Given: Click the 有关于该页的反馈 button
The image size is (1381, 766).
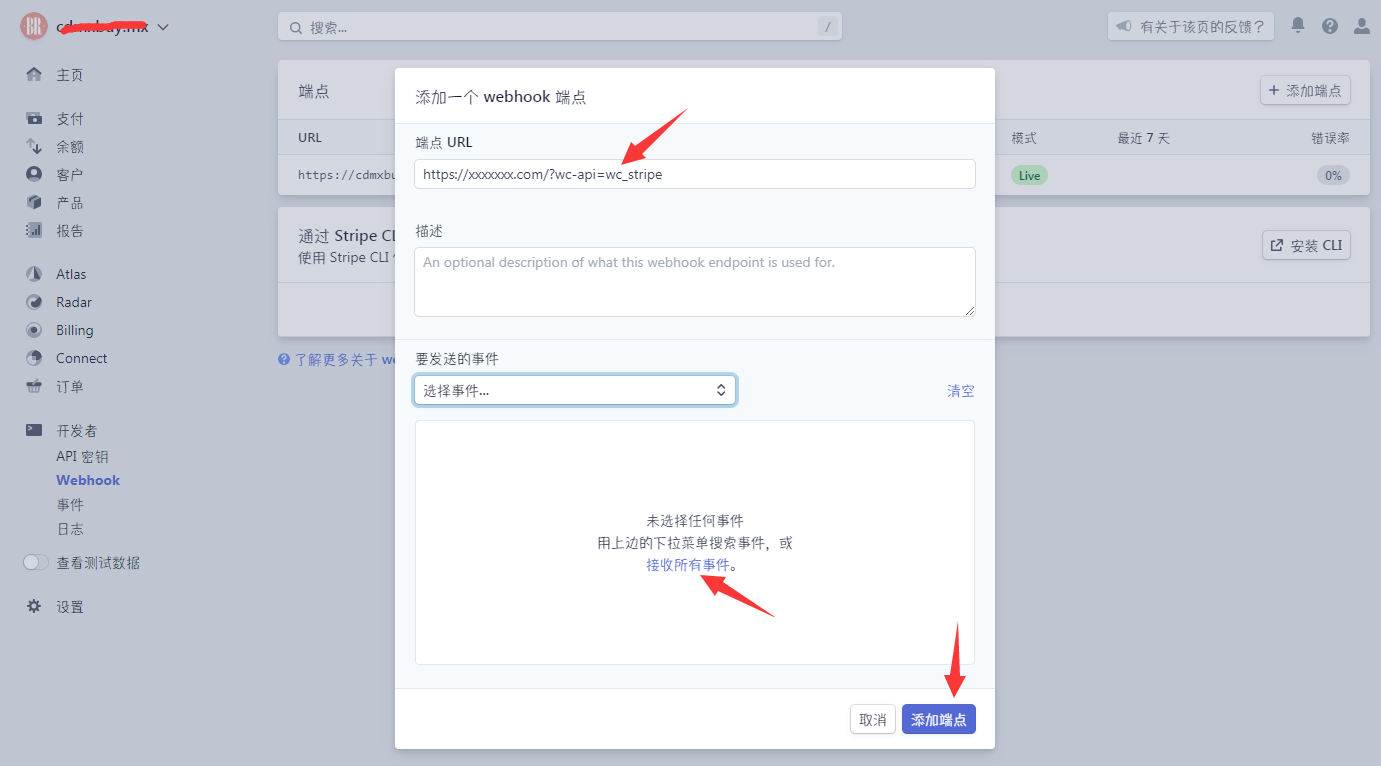Looking at the screenshot, I should point(1191,26).
